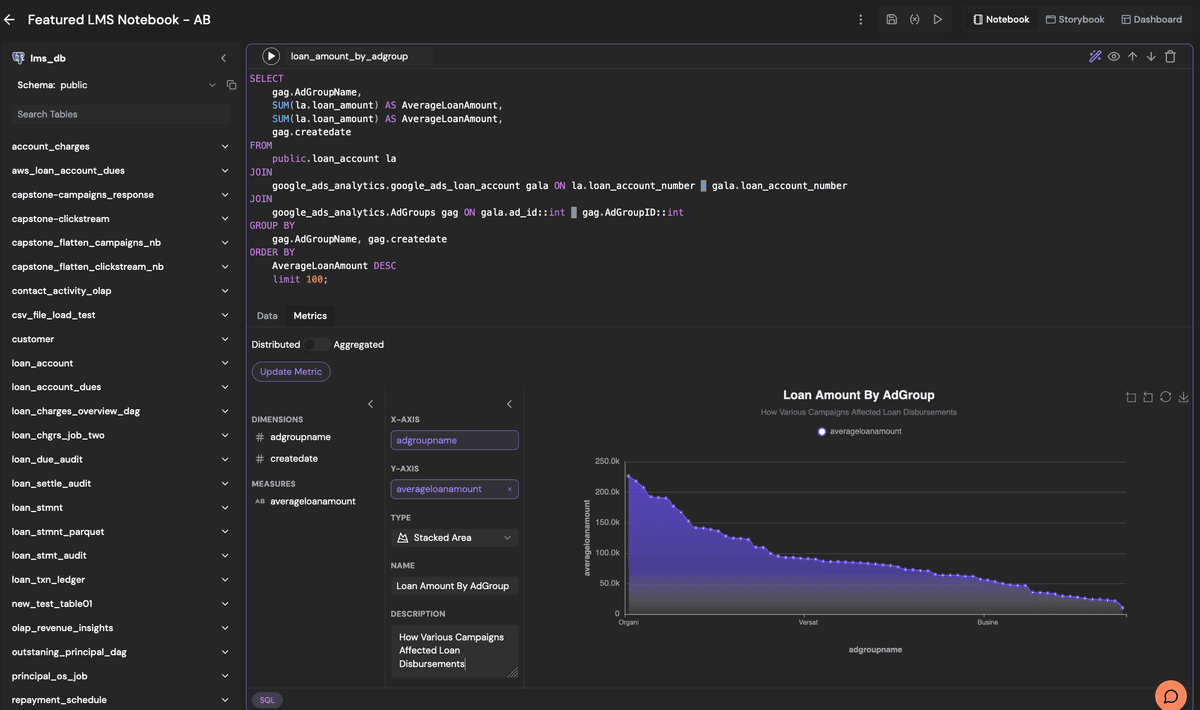Expand the loan_account table in the sidebar
This screenshot has height=710, width=1200.
[x=226, y=363]
